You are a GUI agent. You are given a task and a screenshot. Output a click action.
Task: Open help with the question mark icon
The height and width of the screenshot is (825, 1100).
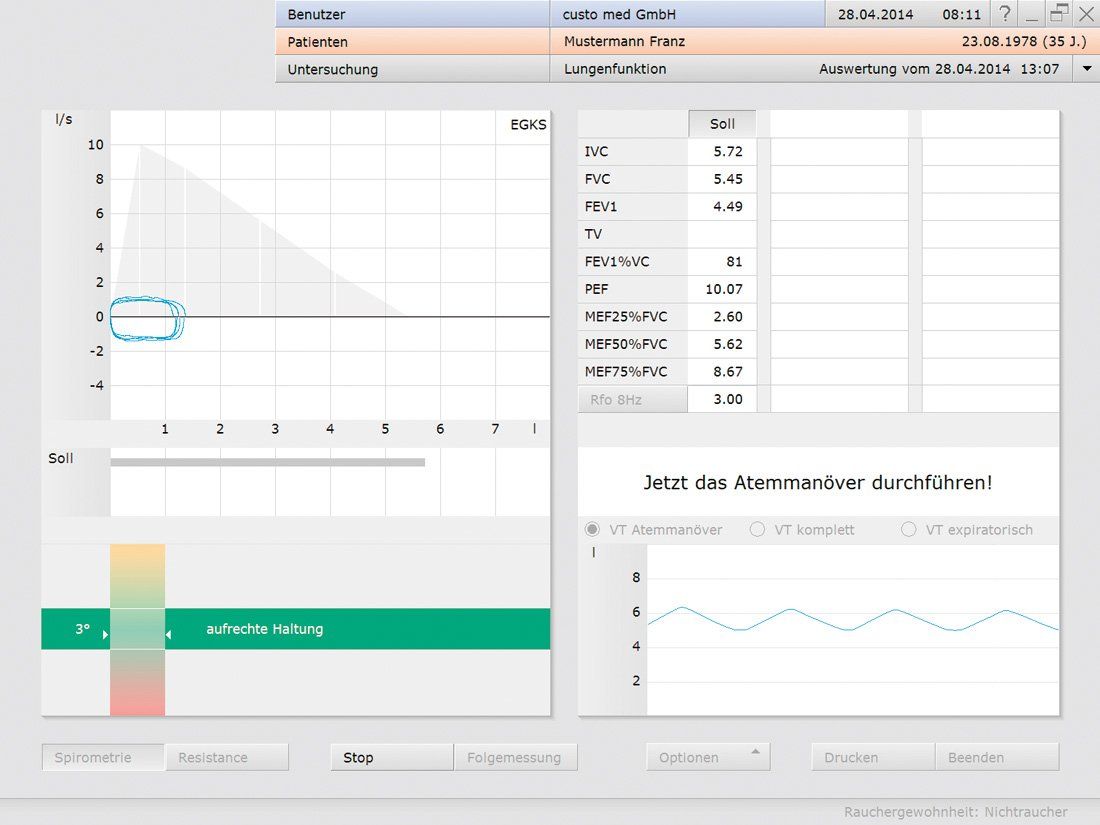(1005, 14)
